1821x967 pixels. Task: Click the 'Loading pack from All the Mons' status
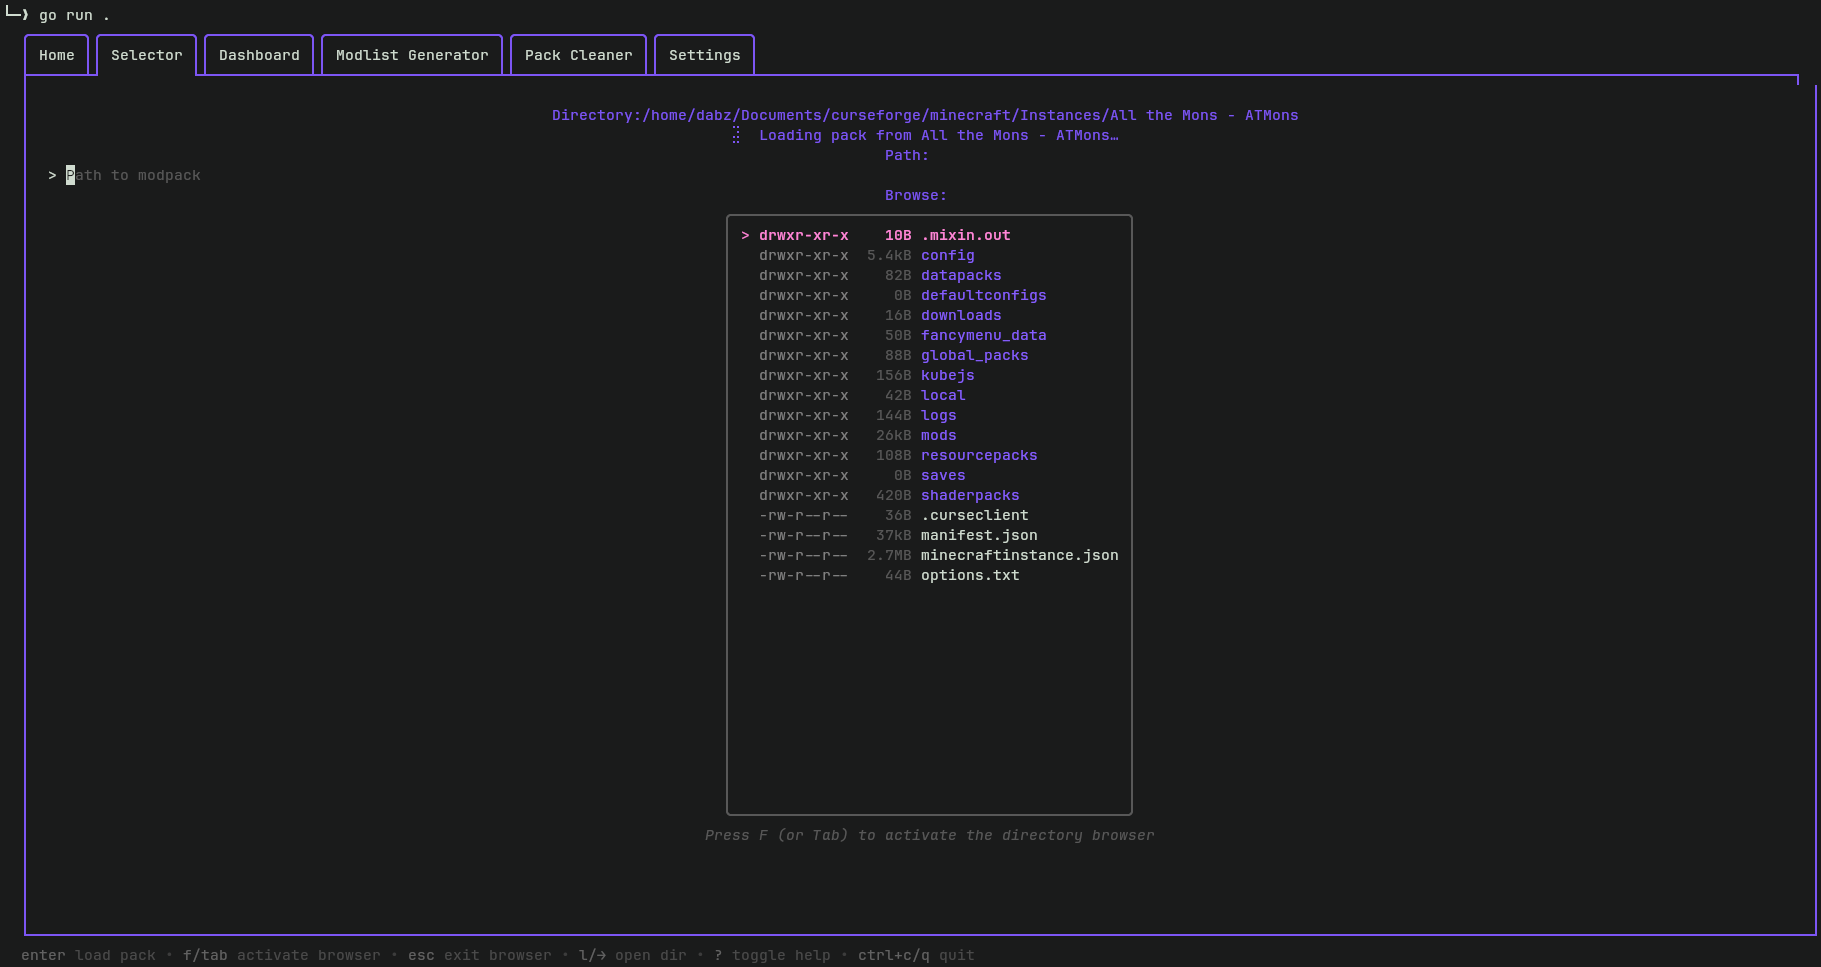938,135
